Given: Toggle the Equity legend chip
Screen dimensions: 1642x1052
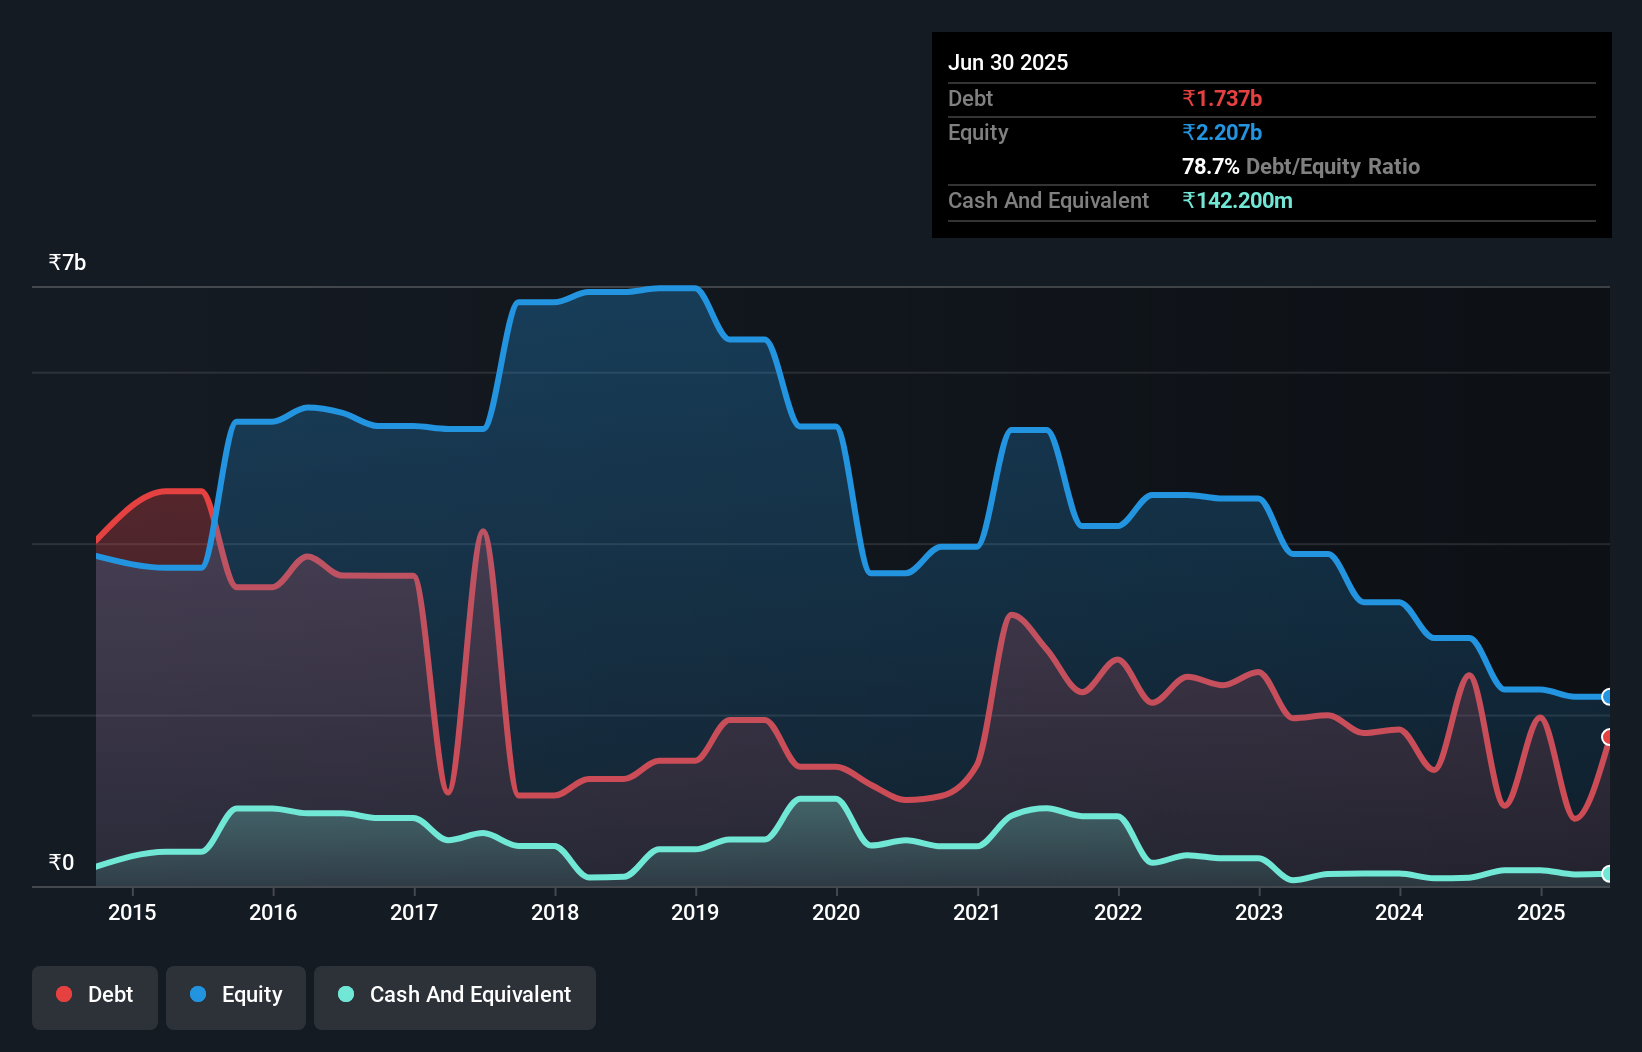Looking at the screenshot, I should point(236,996).
